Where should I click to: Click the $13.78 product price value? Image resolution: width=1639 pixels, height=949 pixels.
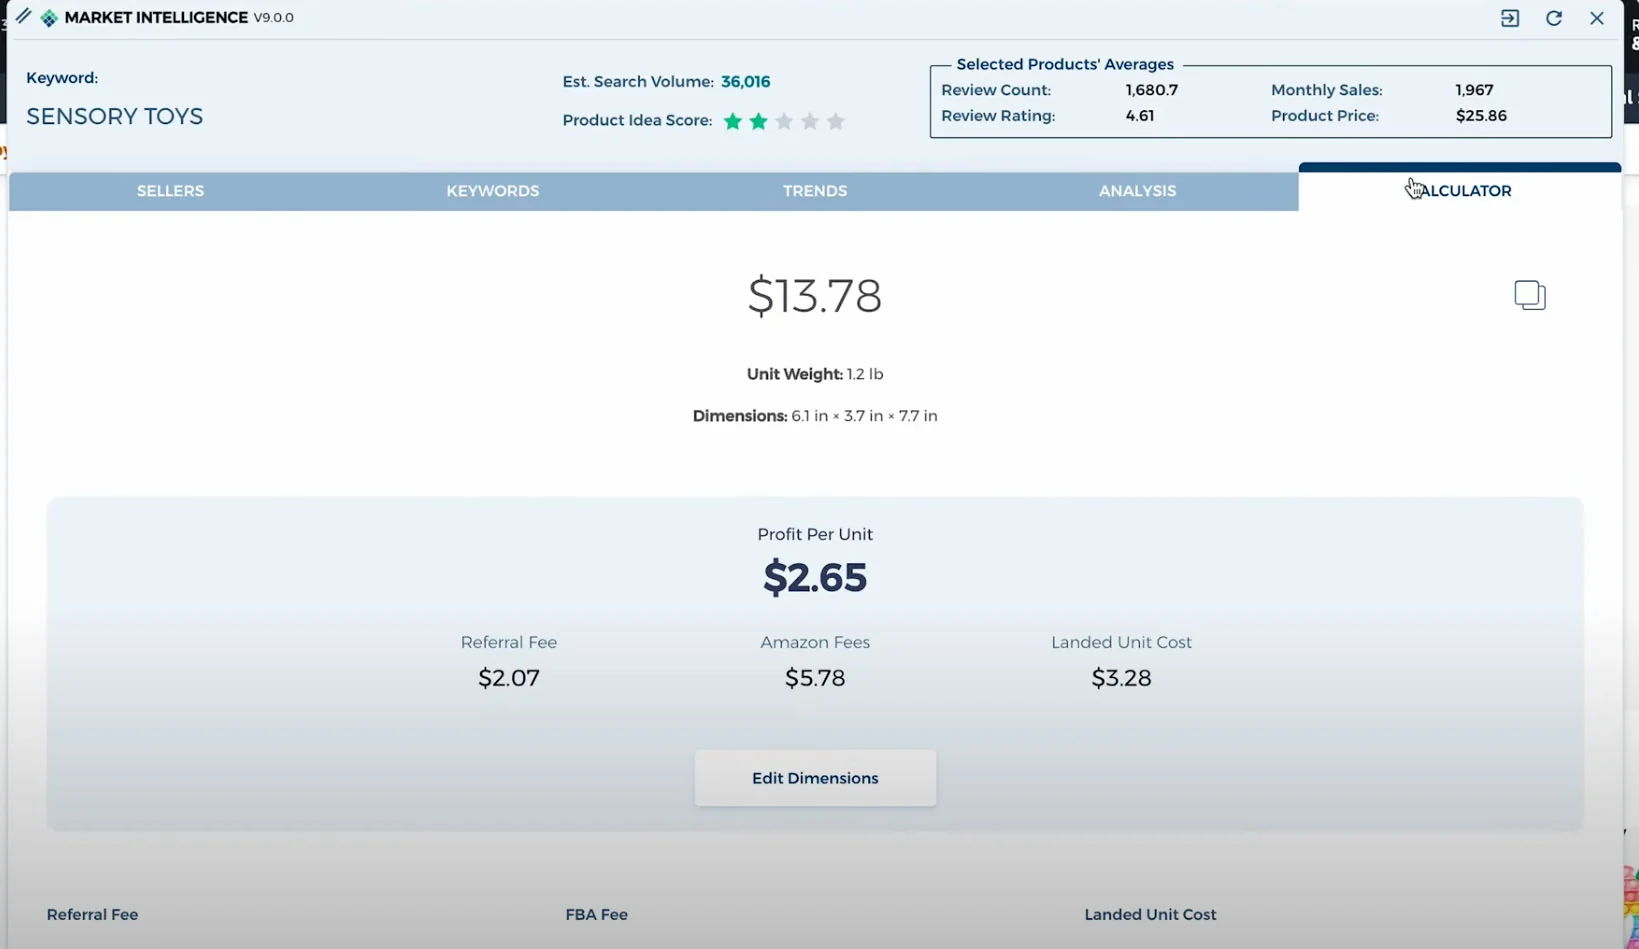click(814, 296)
